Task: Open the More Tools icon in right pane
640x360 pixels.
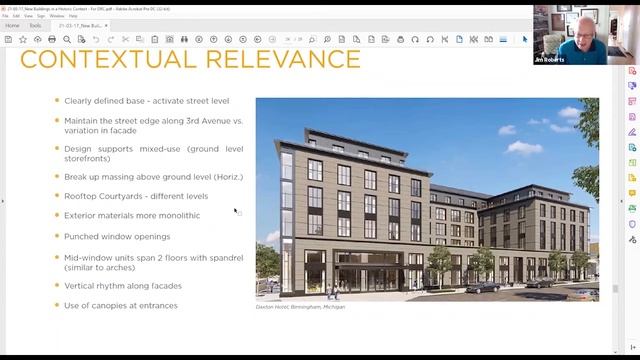Action: (x=632, y=239)
